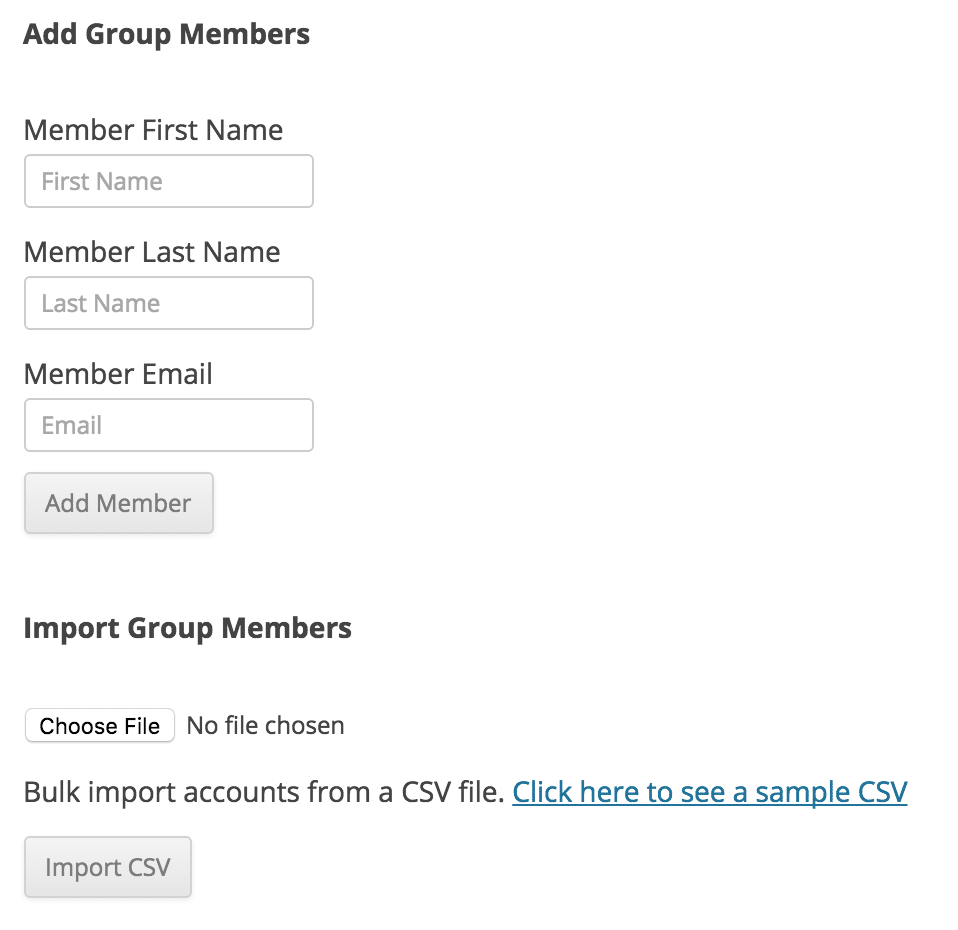This screenshot has height=930, width=958.
Task: Click inside the Last Name input field
Action: pyautogui.click(x=168, y=303)
